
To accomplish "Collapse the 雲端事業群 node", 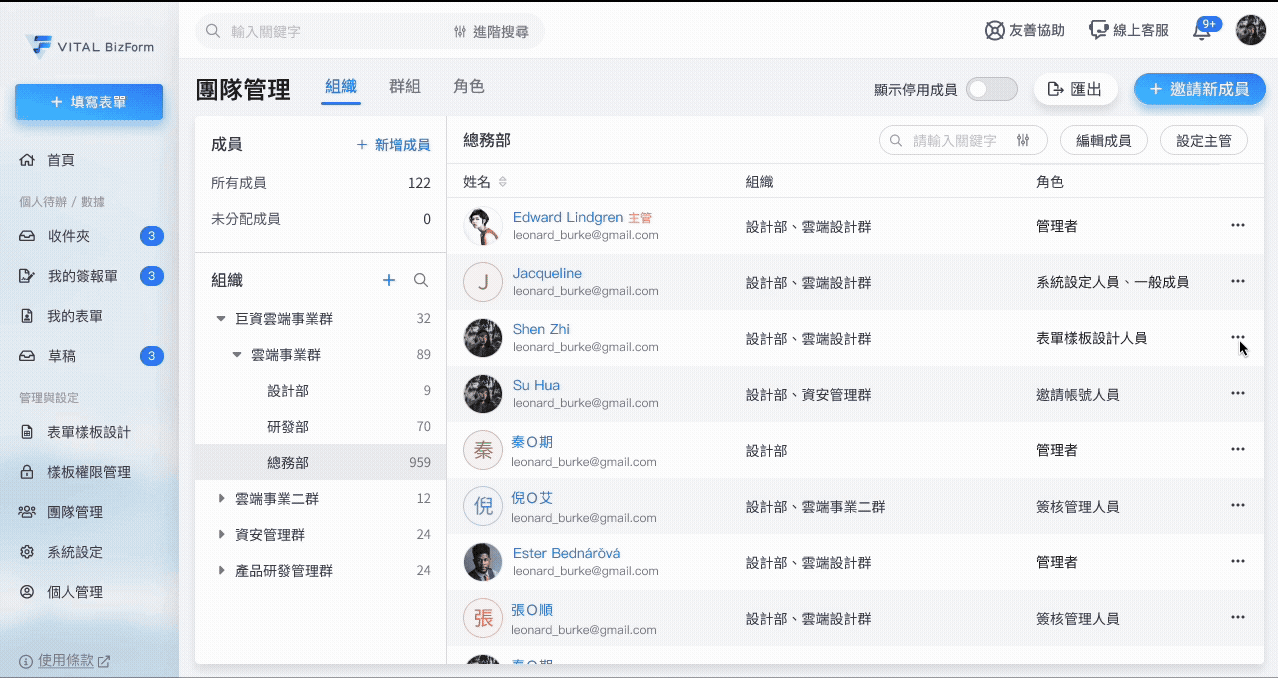I will tap(237, 355).
